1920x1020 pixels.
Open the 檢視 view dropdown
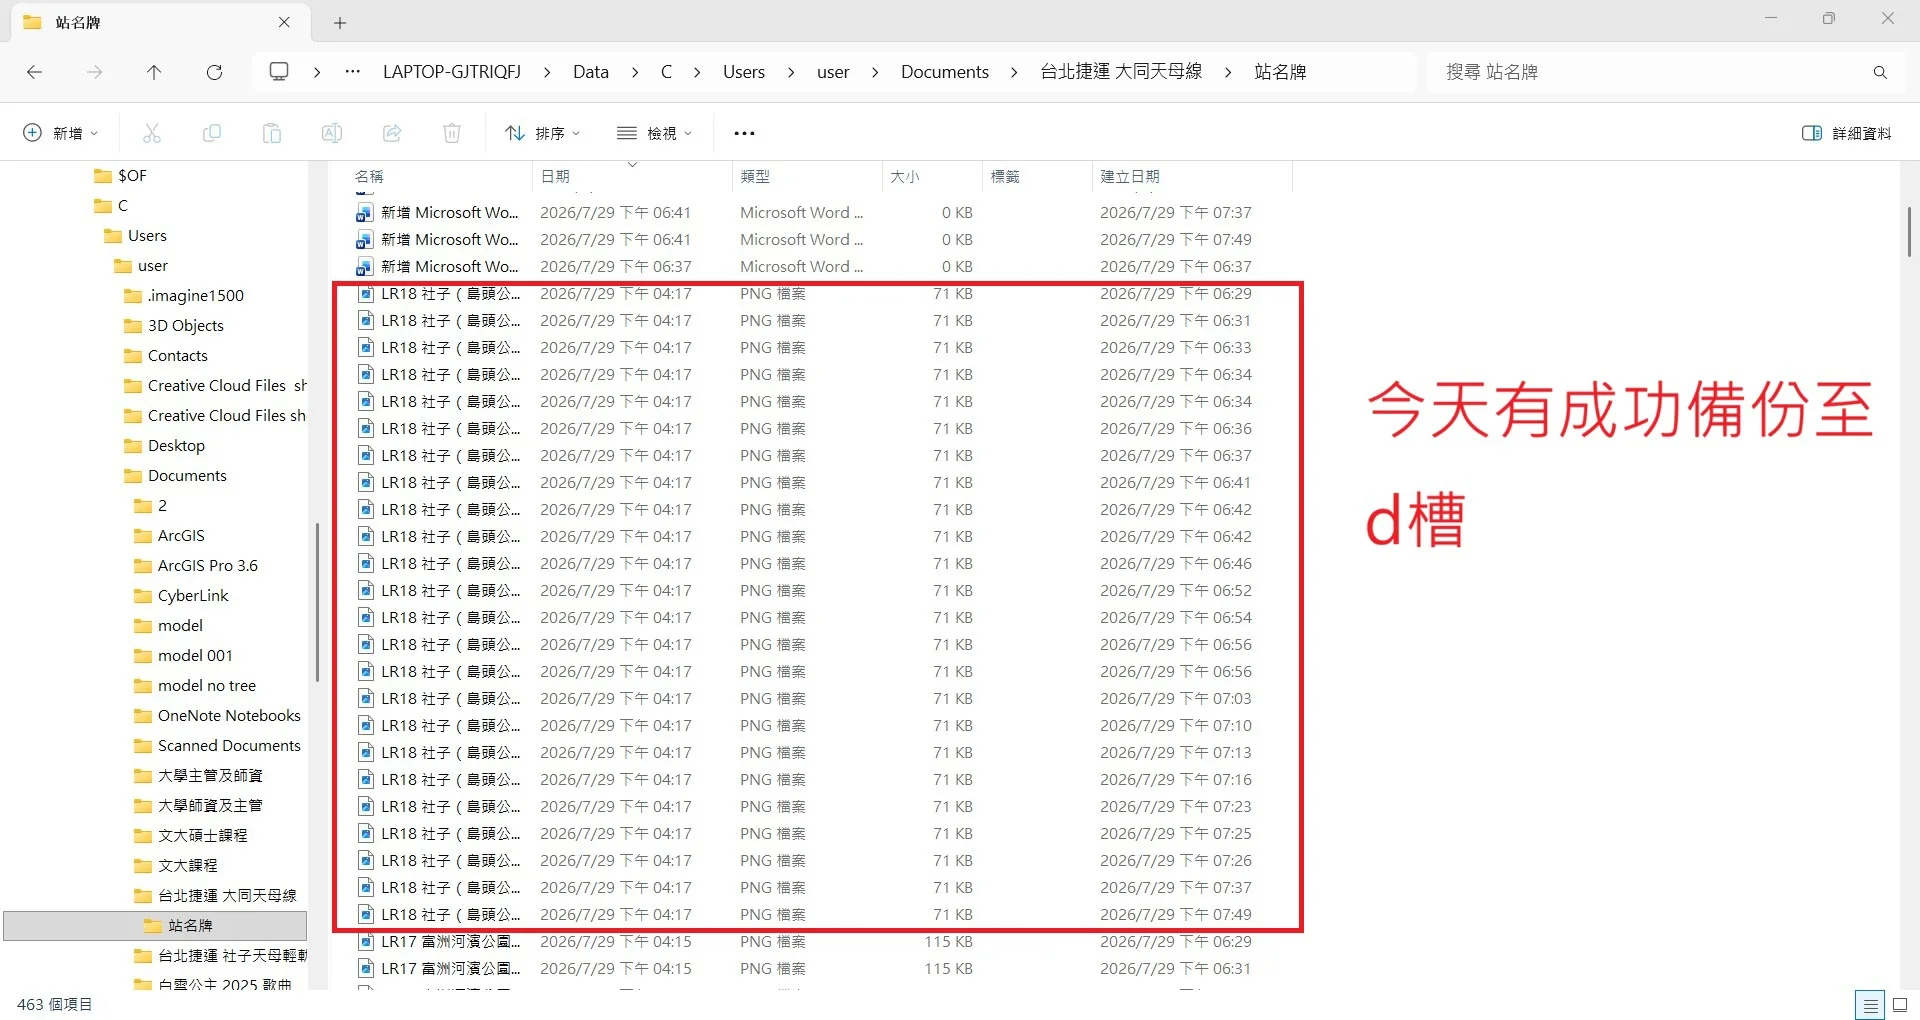655,133
